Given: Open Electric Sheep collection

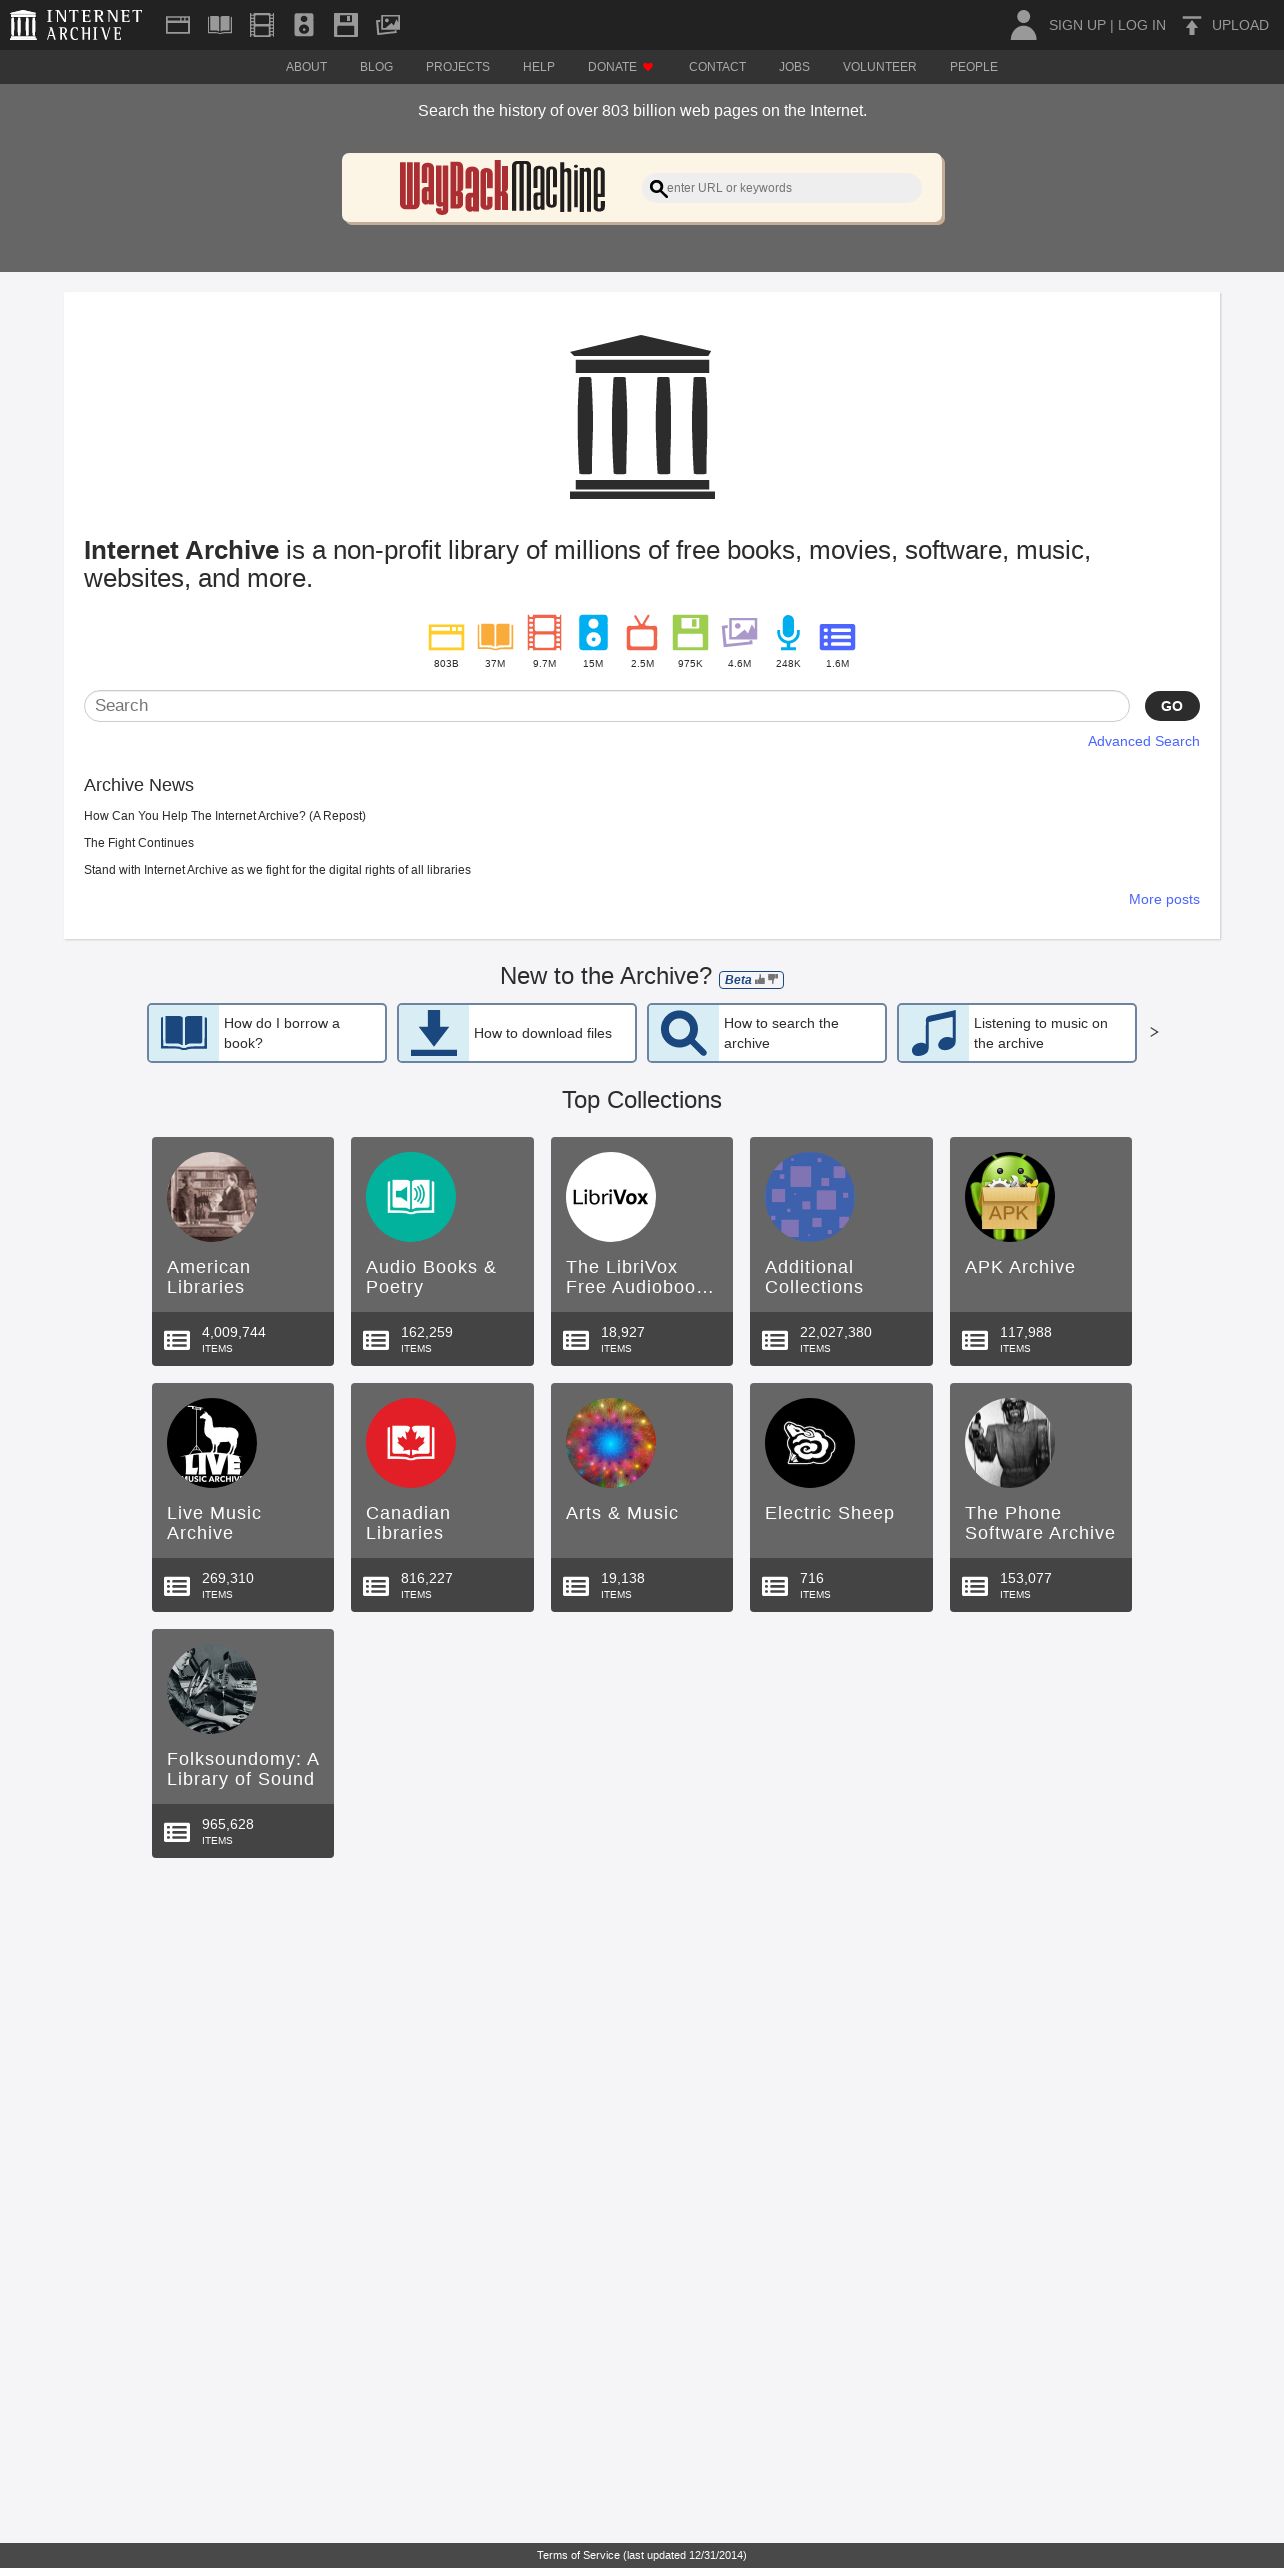Looking at the screenshot, I should pyautogui.click(x=841, y=1497).
